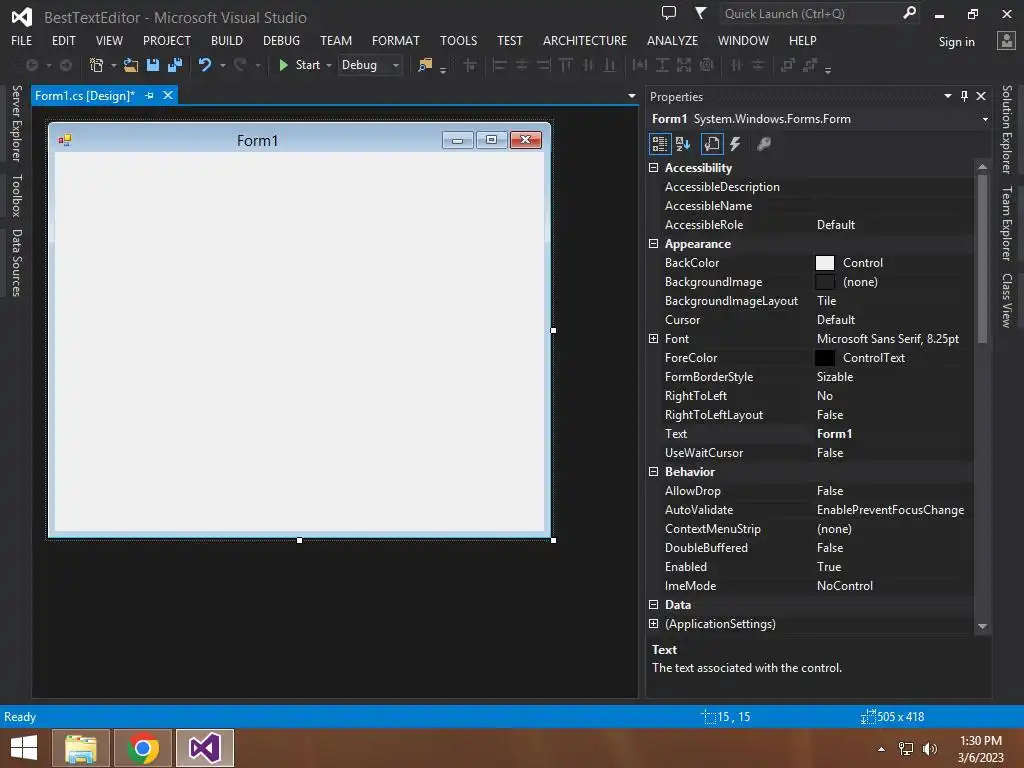1024x768 pixels.
Task: Sort Properties alphabetically
Action: [683, 144]
